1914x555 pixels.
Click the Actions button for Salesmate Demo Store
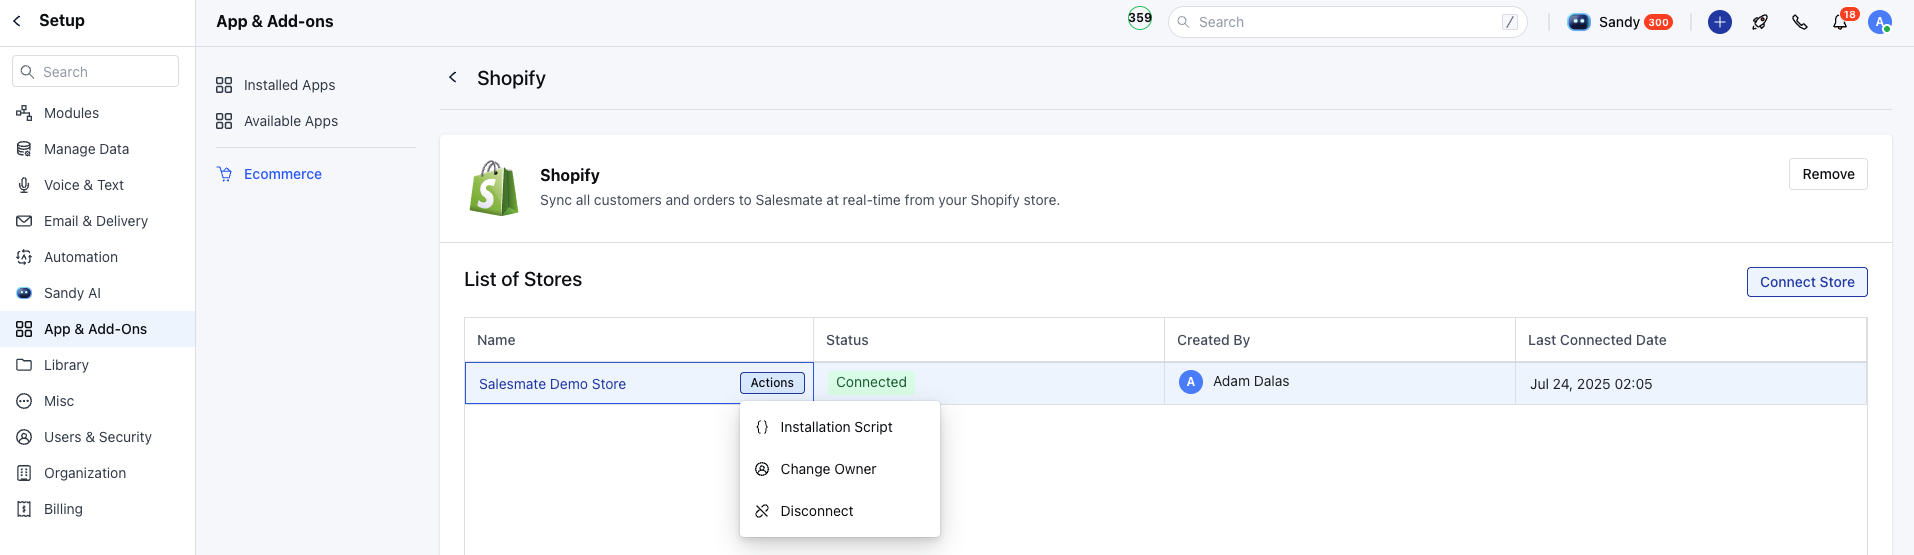point(772,383)
